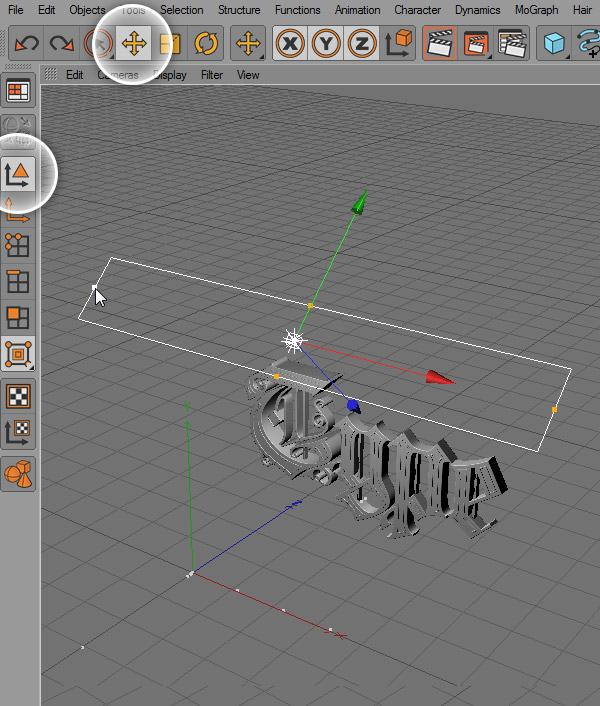Toggle the Z axis lock
The height and width of the screenshot is (706, 600).
pos(361,44)
